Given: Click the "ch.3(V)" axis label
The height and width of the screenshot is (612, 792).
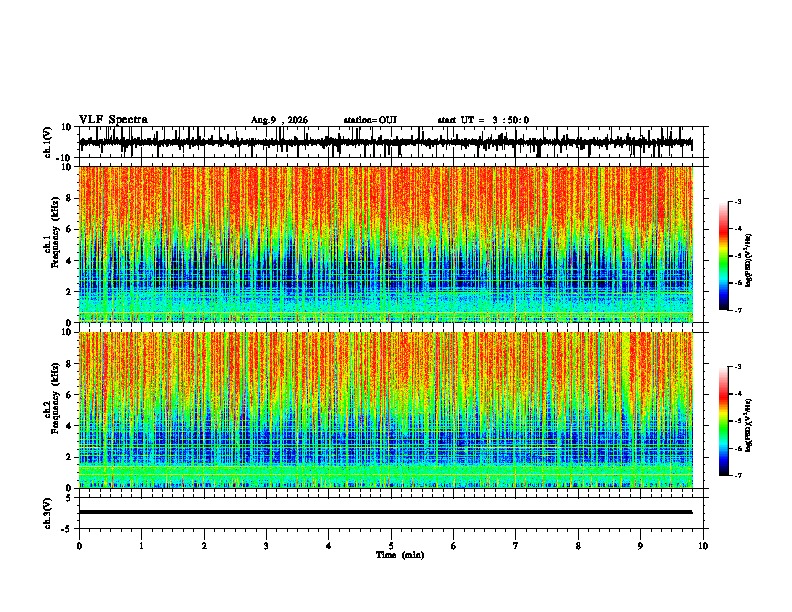Looking at the screenshot, I should pos(48,513).
